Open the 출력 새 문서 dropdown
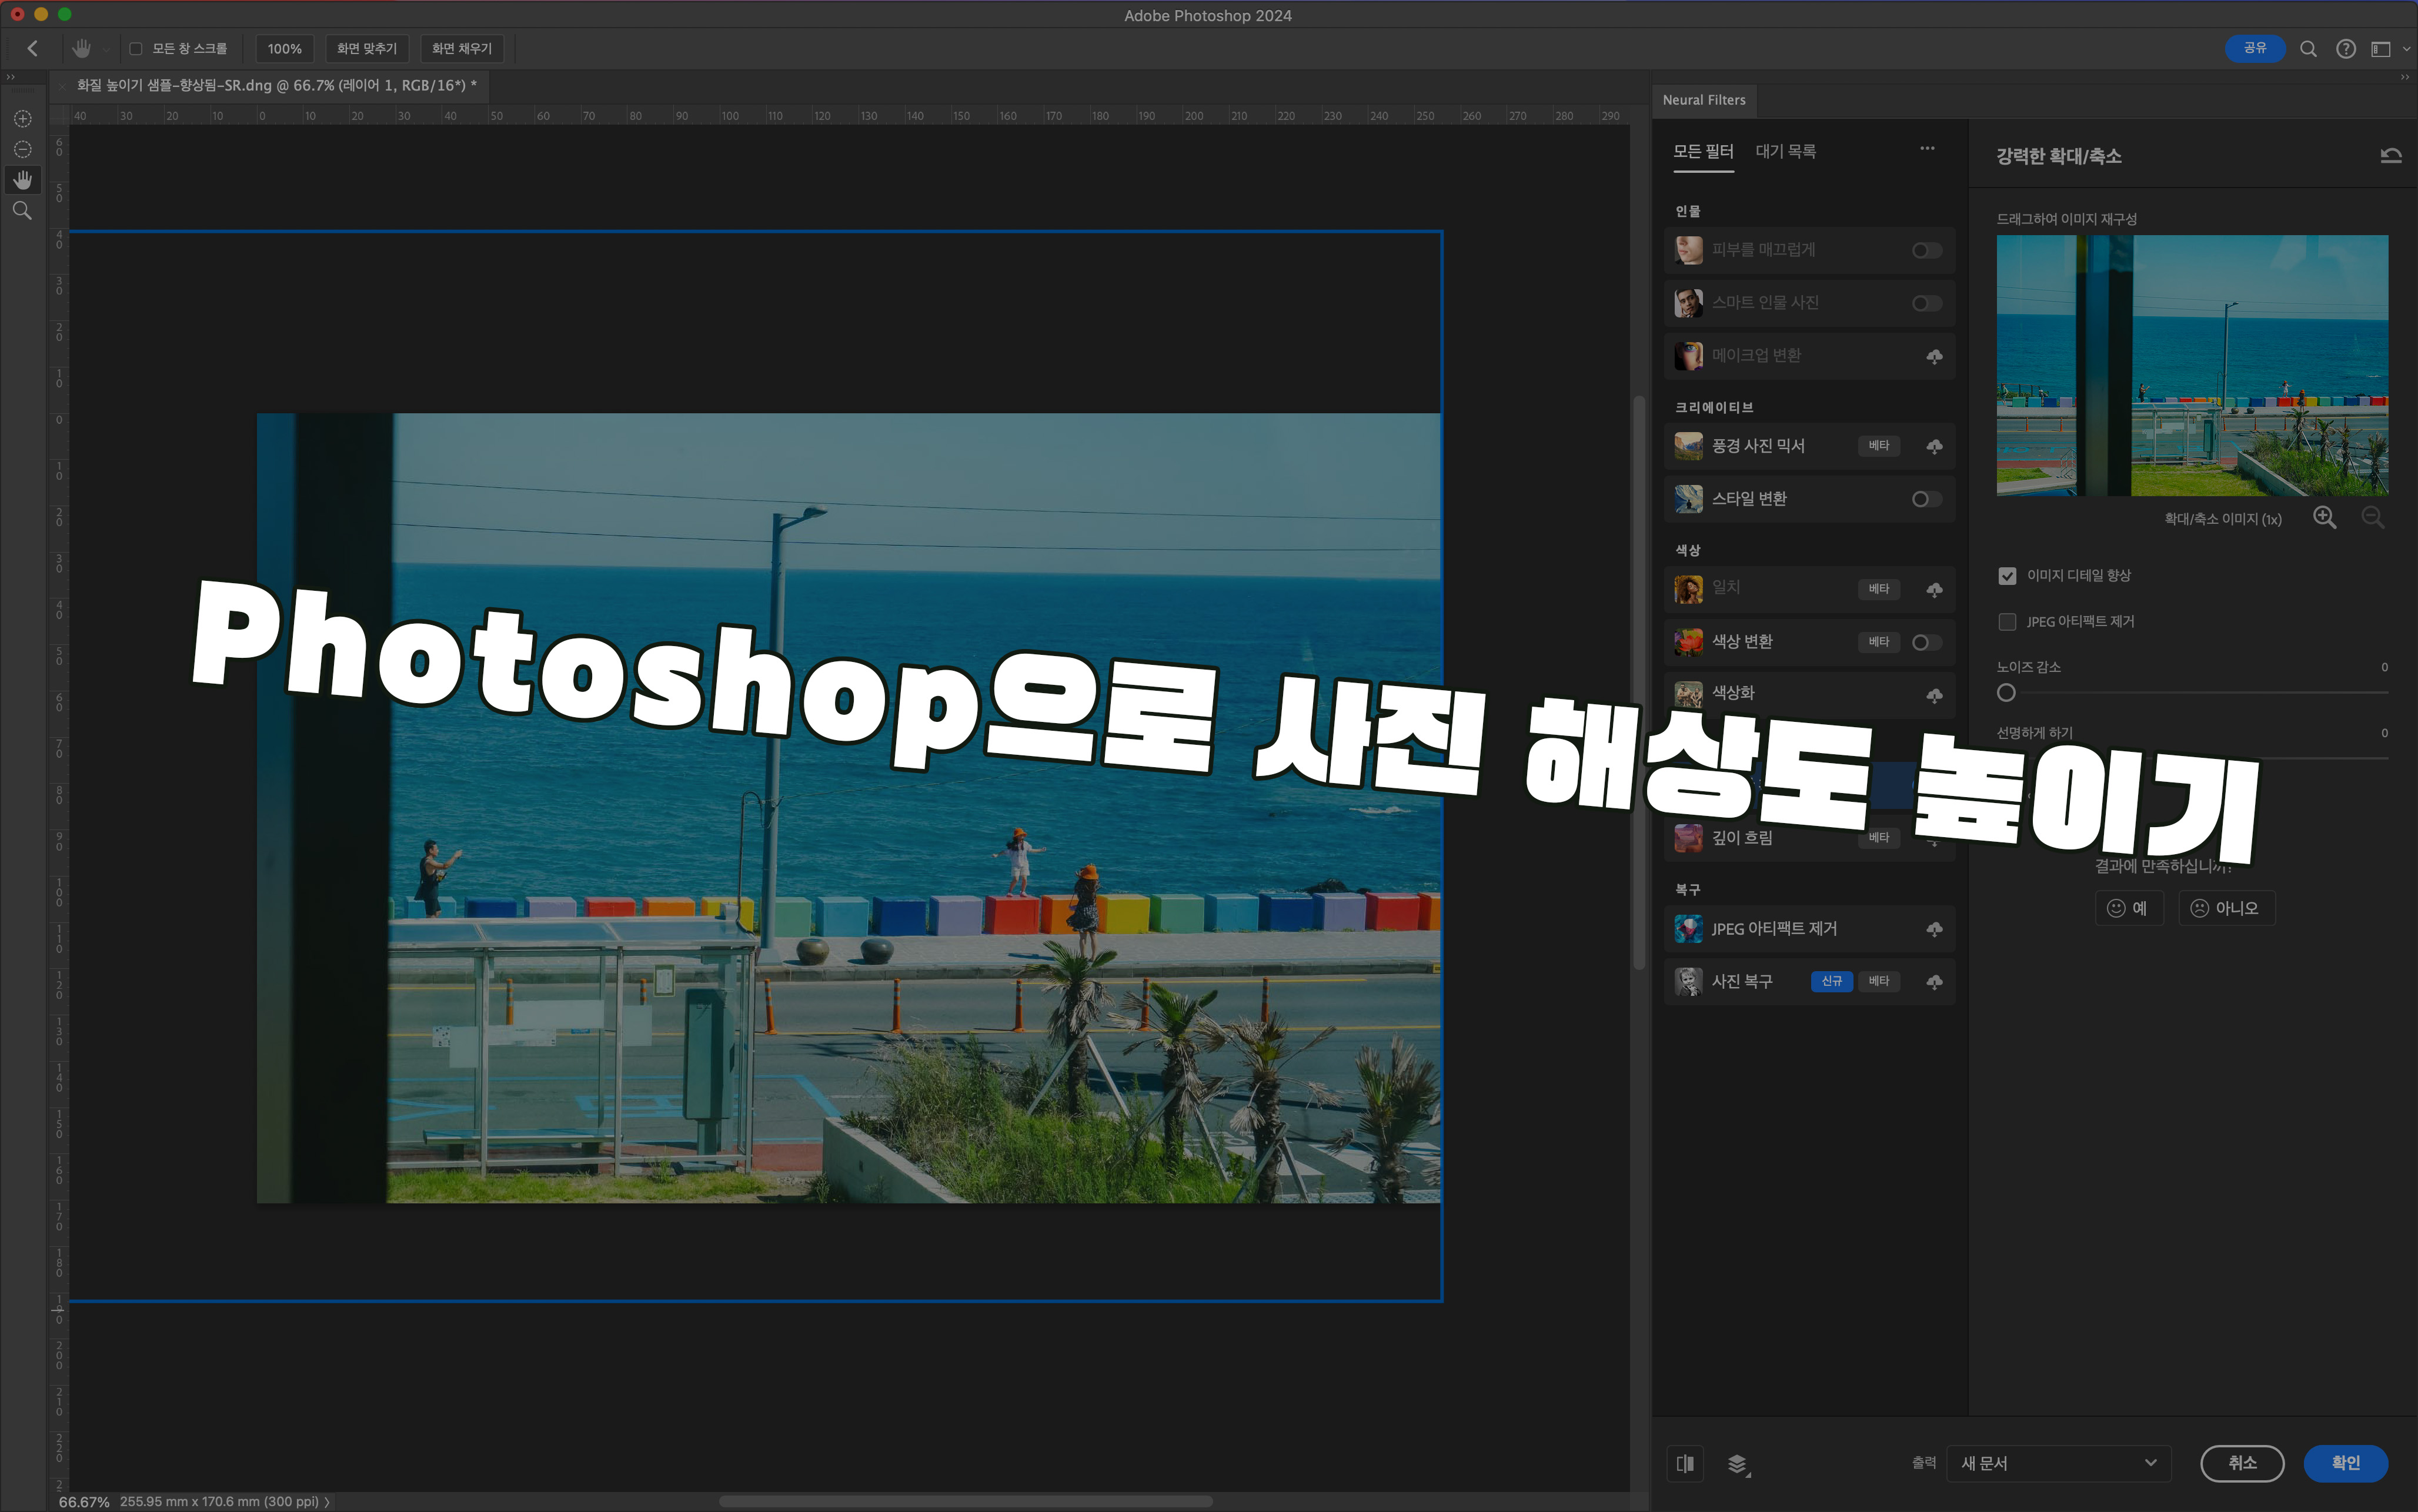 2059,1463
